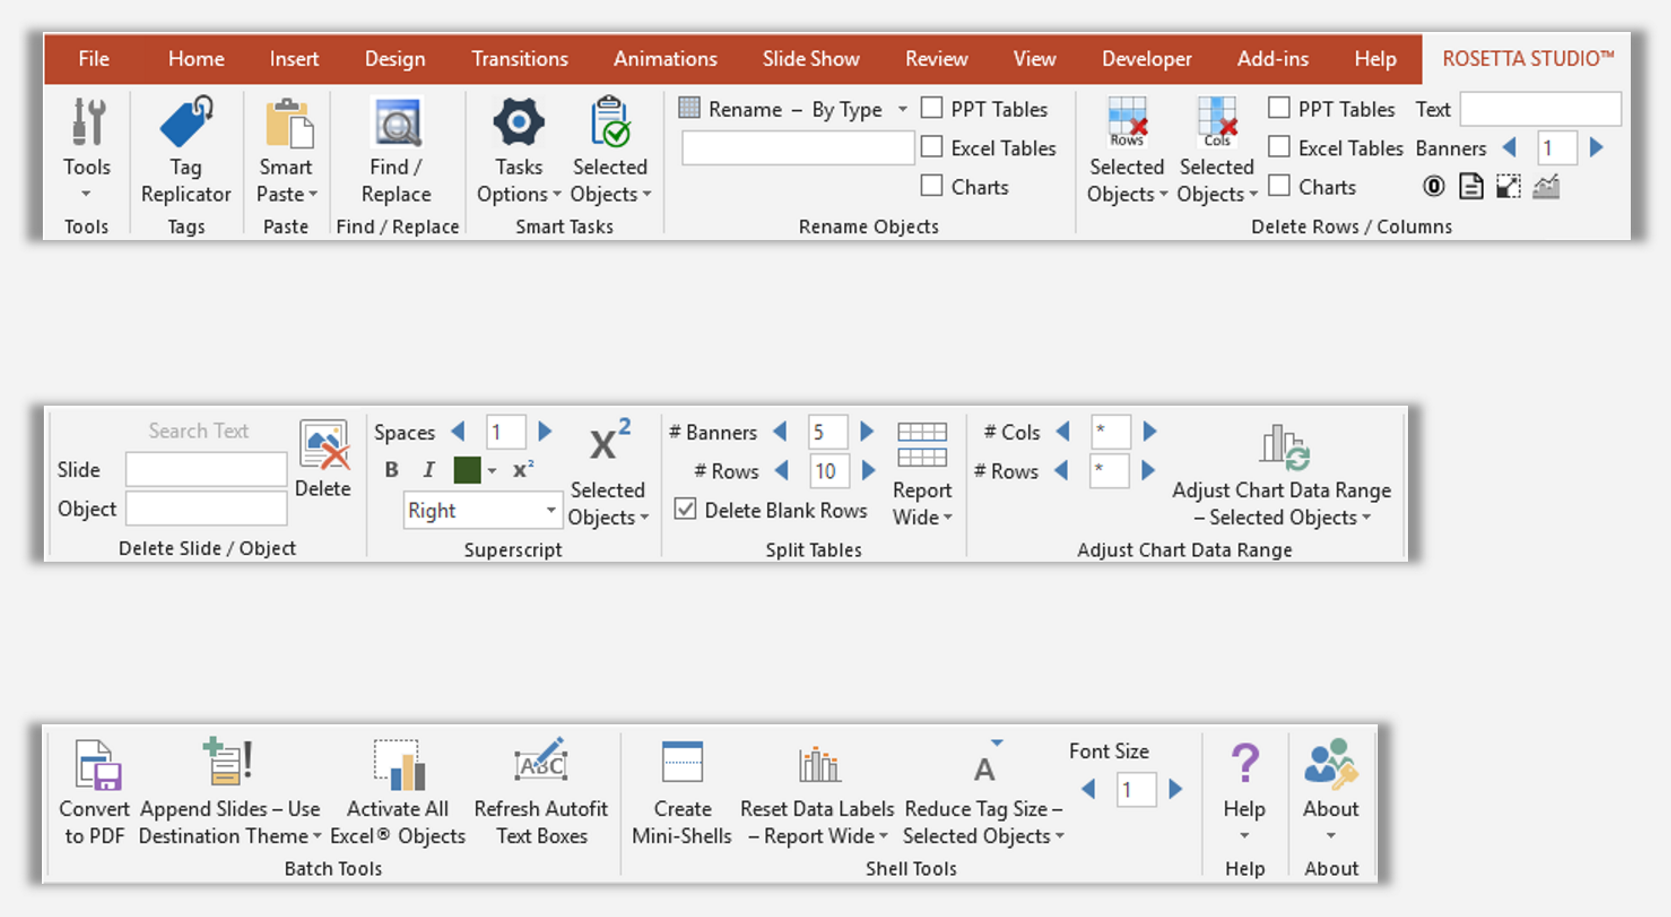Click the dark green color swatch
1671x917 pixels.
(467, 470)
